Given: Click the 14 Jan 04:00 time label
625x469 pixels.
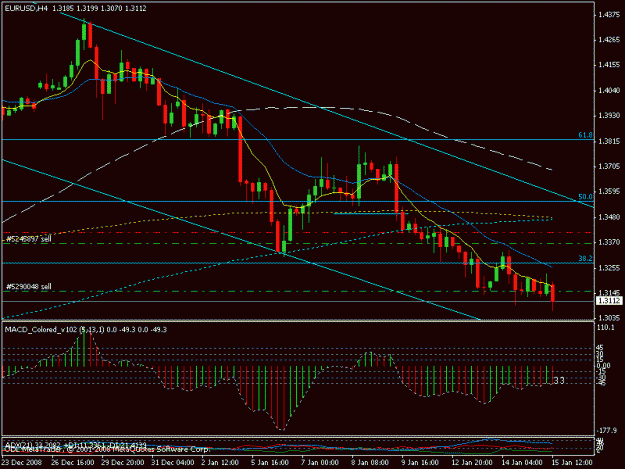Looking at the screenshot, I should click(522, 463).
